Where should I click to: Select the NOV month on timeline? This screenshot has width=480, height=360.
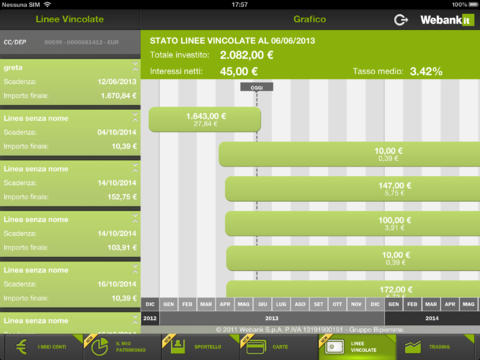click(x=356, y=304)
